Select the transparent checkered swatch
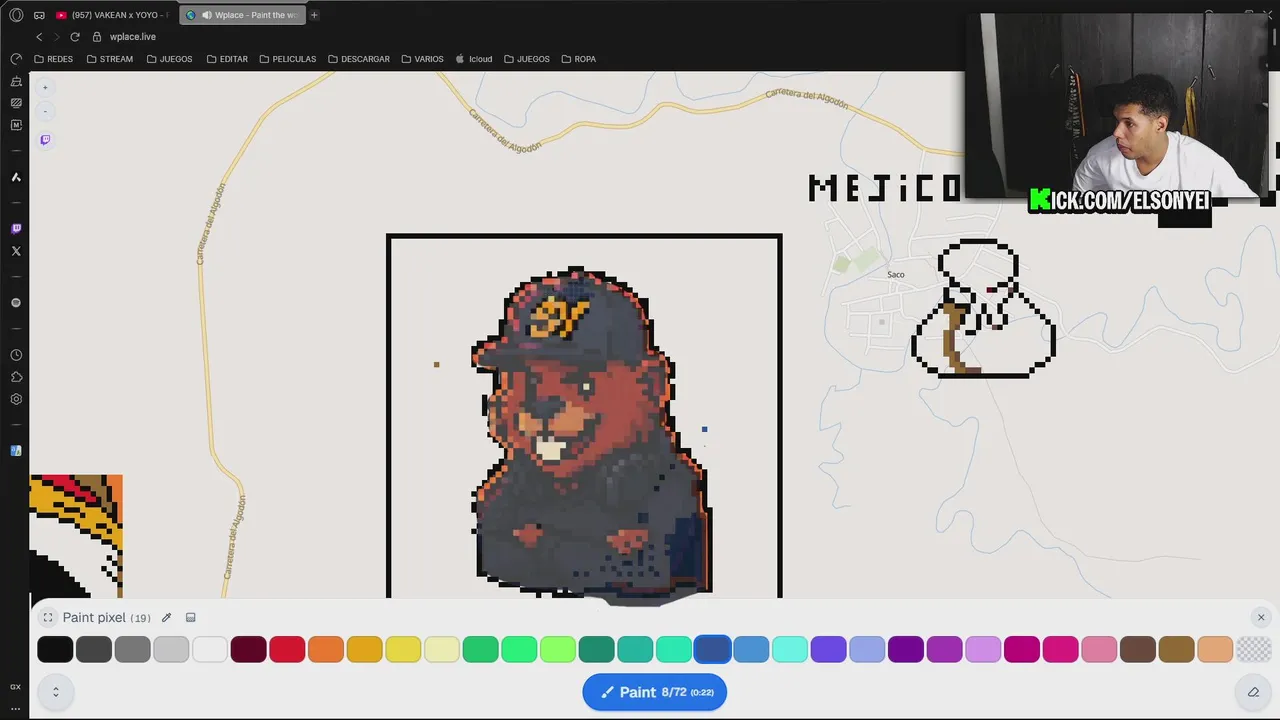1280x720 pixels. (1254, 650)
